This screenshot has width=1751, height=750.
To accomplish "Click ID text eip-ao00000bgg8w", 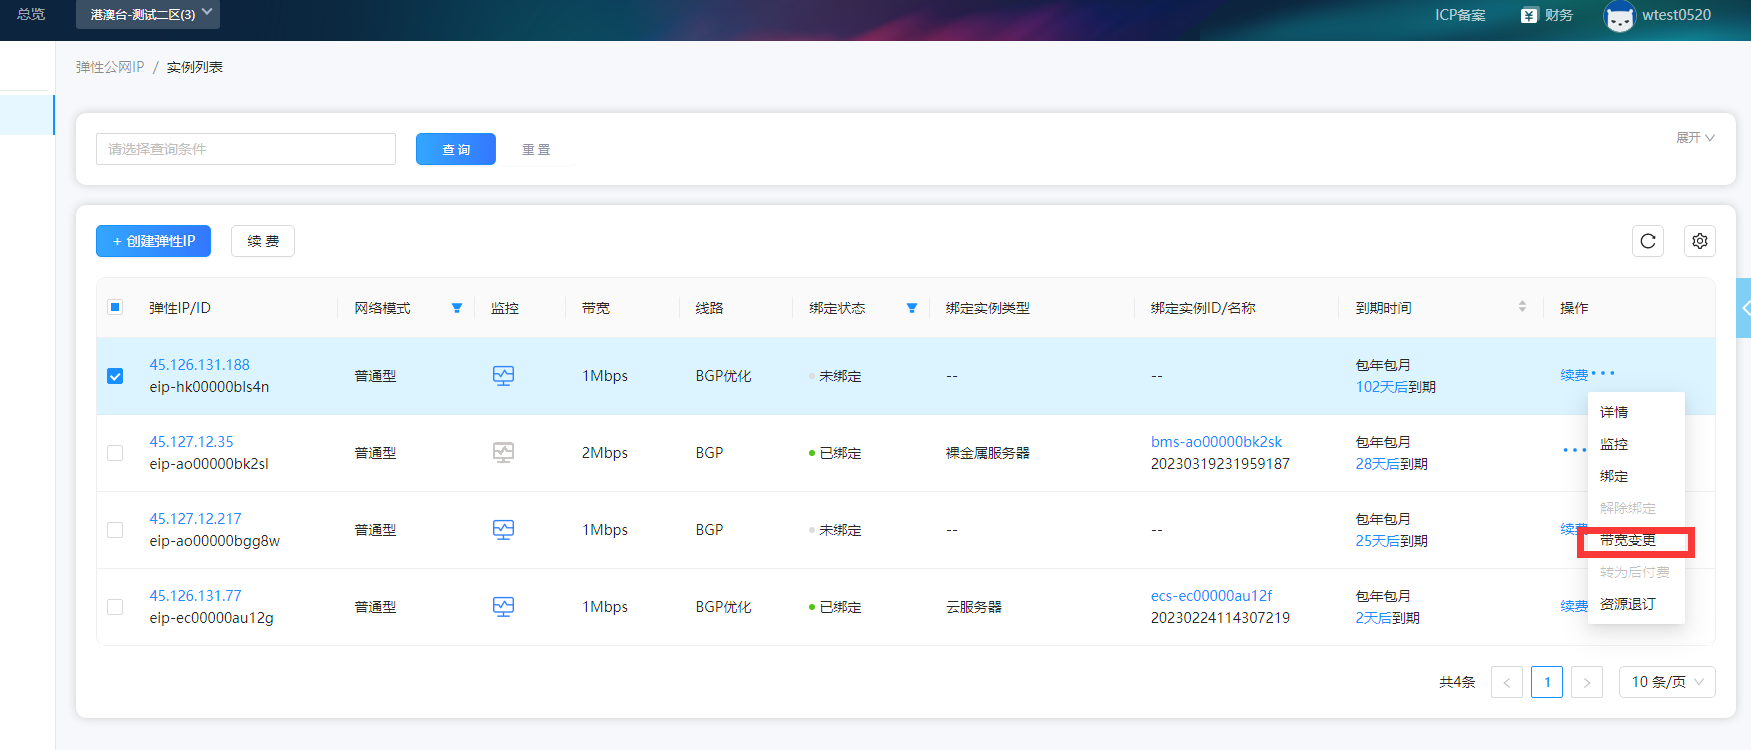I will [x=214, y=541].
